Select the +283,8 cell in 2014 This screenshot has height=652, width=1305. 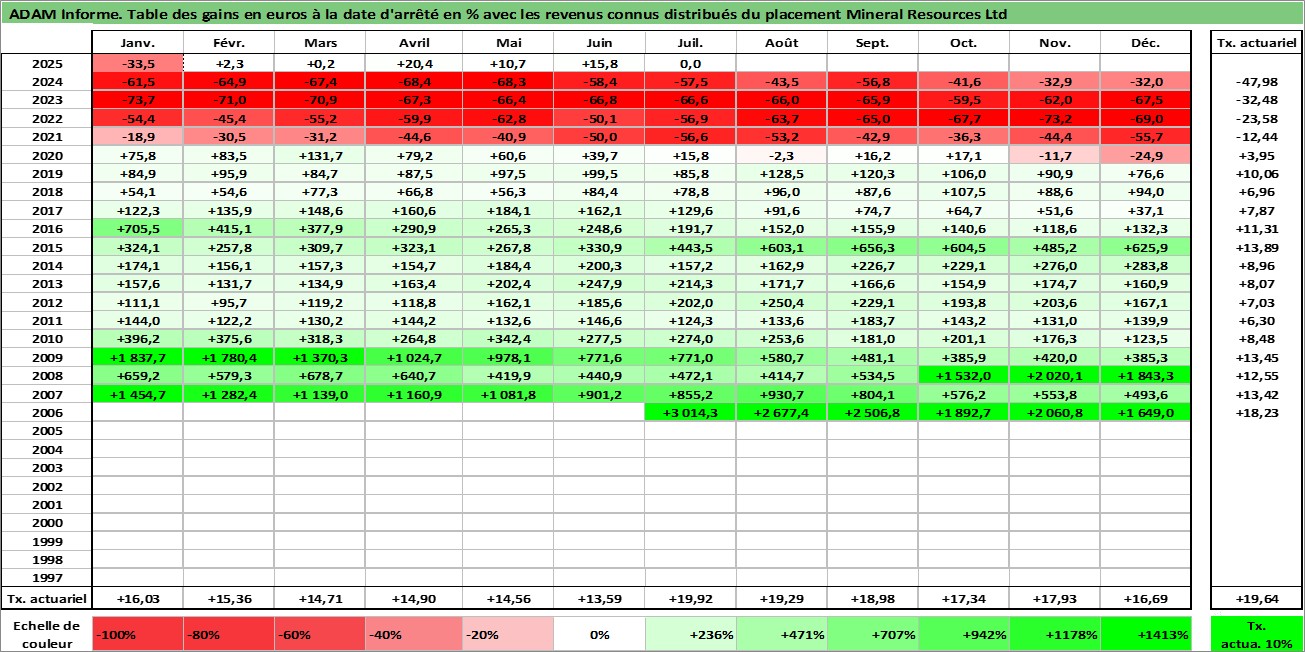1146,266
